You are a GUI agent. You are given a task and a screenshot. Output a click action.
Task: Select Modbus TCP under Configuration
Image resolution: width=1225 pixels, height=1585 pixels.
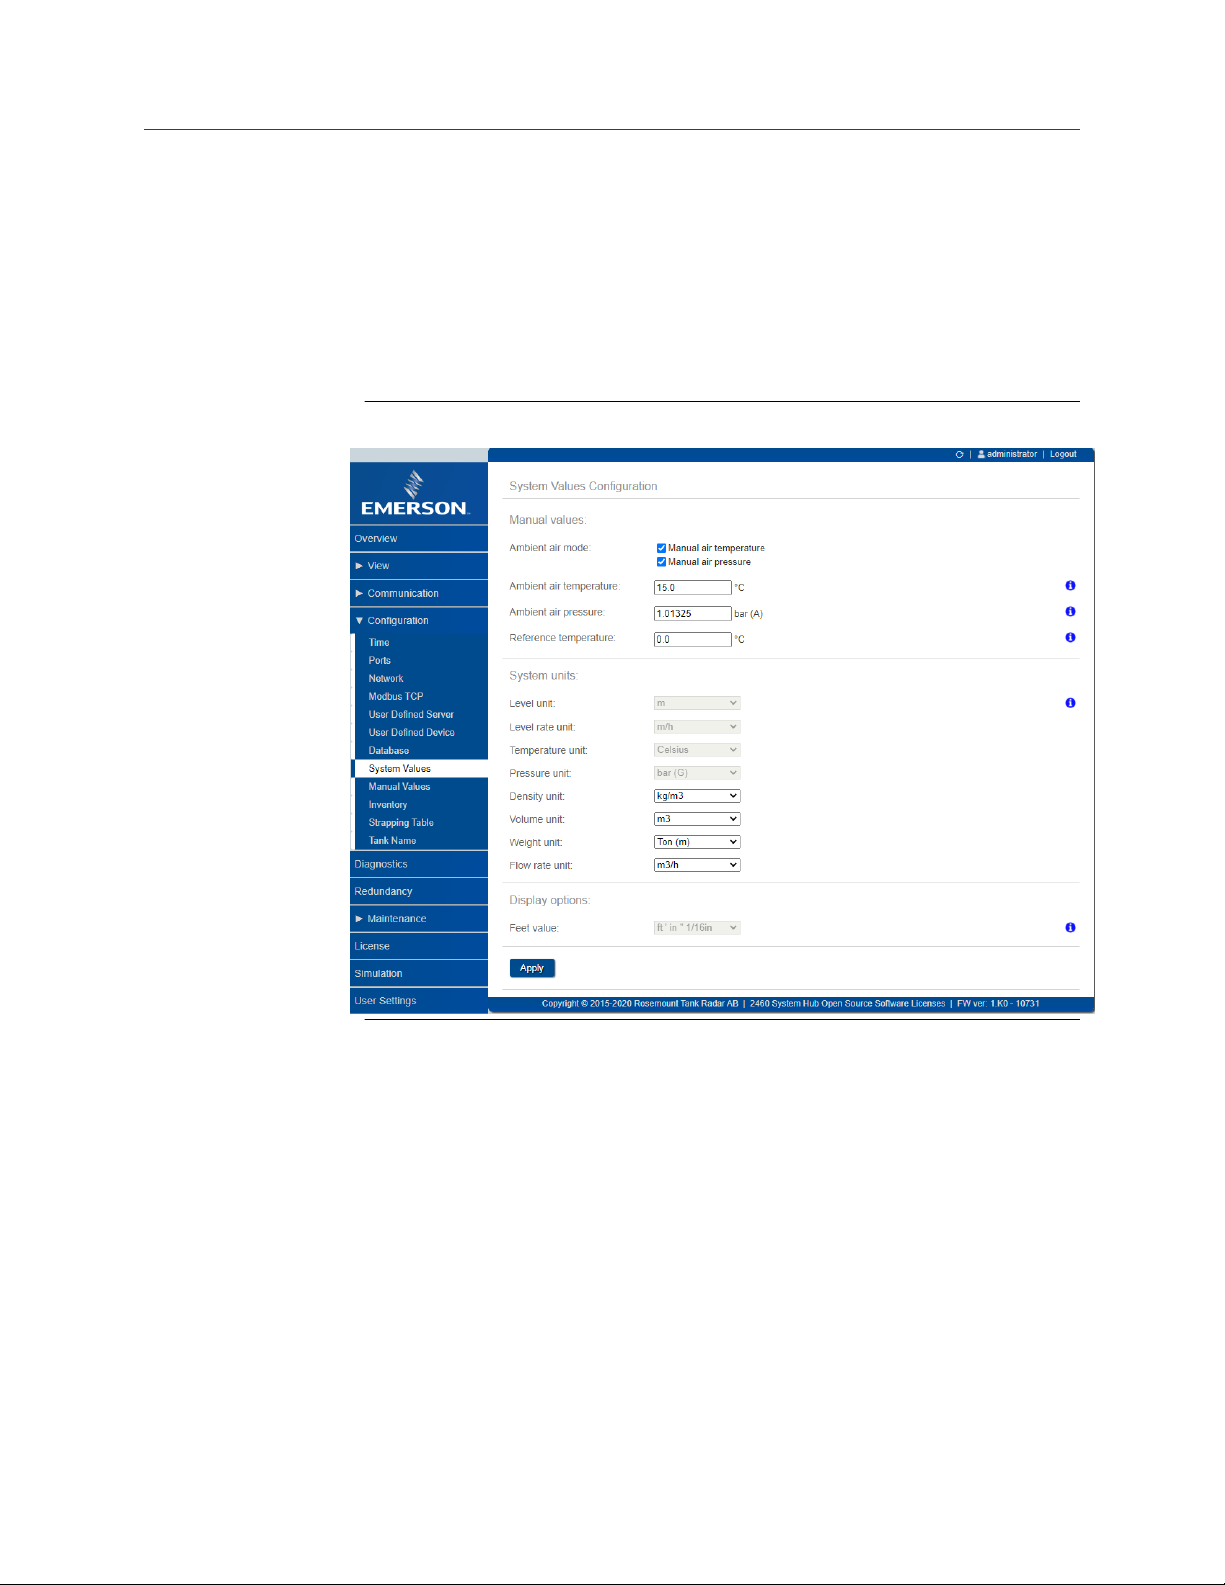click(421, 697)
